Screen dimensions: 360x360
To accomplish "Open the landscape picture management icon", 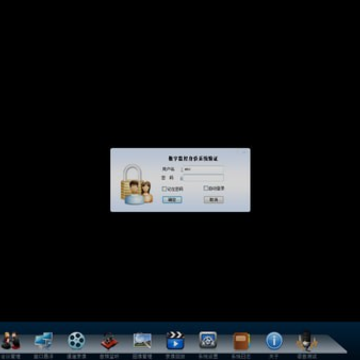I will pos(142,341).
